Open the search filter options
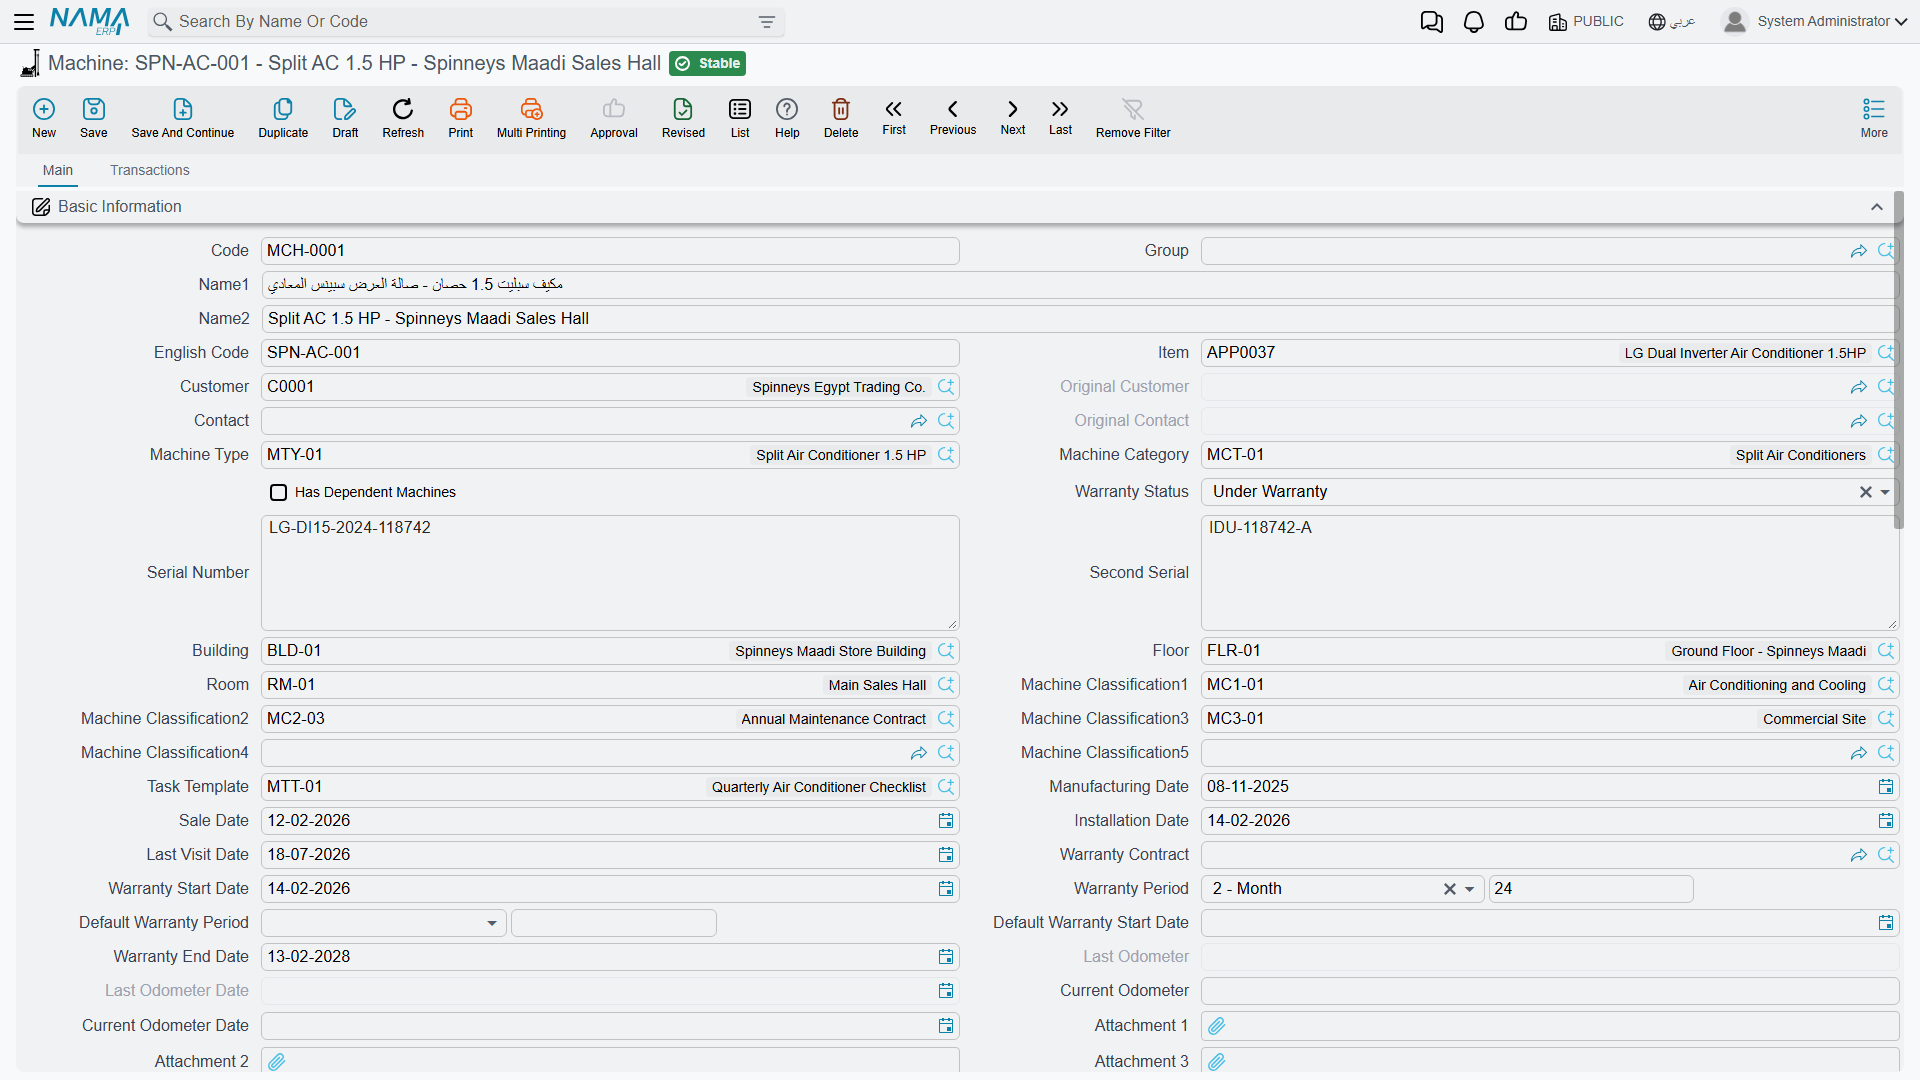 tap(767, 22)
